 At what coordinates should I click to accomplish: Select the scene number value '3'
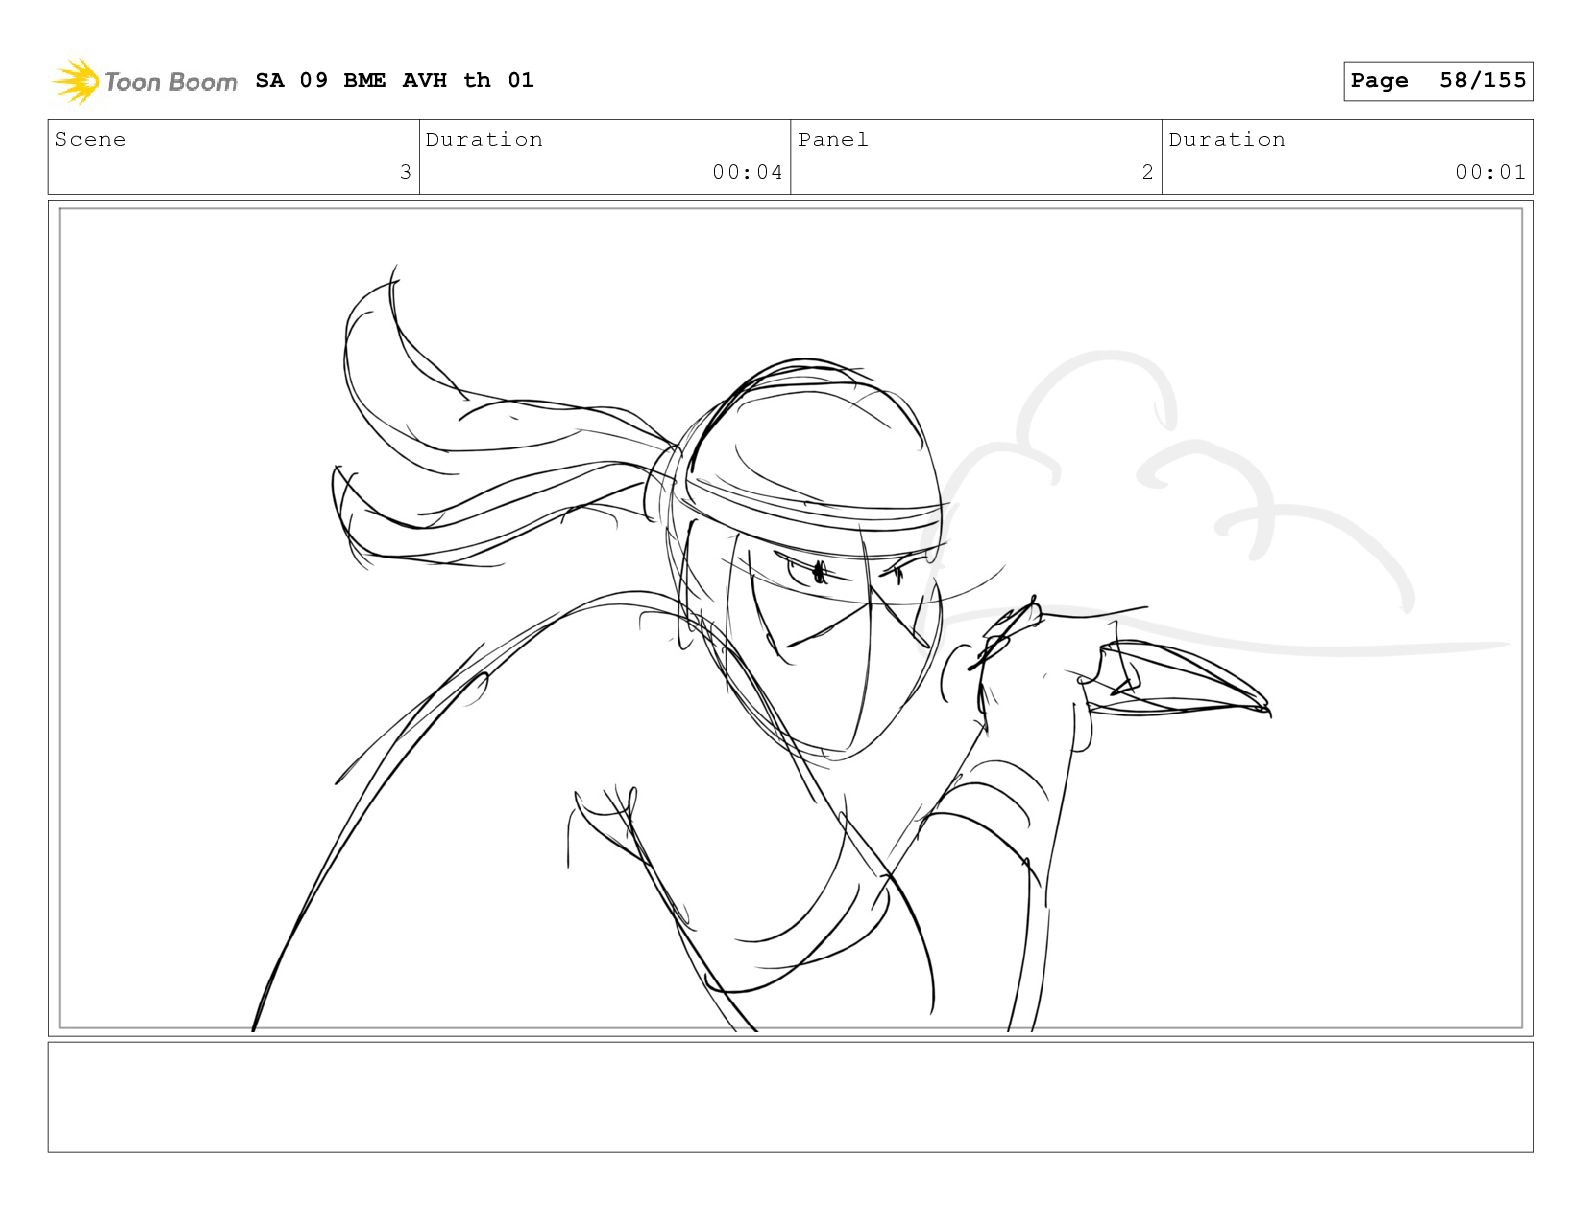405,172
